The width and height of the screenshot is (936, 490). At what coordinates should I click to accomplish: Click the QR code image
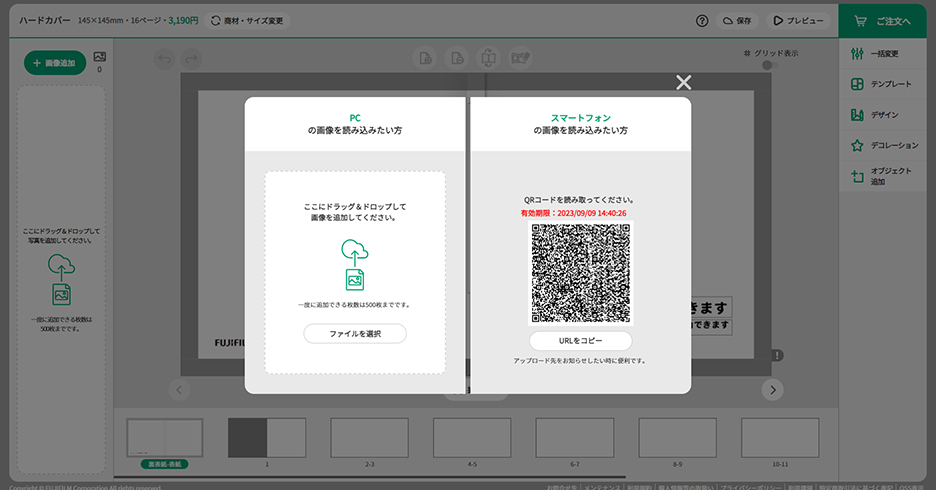point(581,273)
